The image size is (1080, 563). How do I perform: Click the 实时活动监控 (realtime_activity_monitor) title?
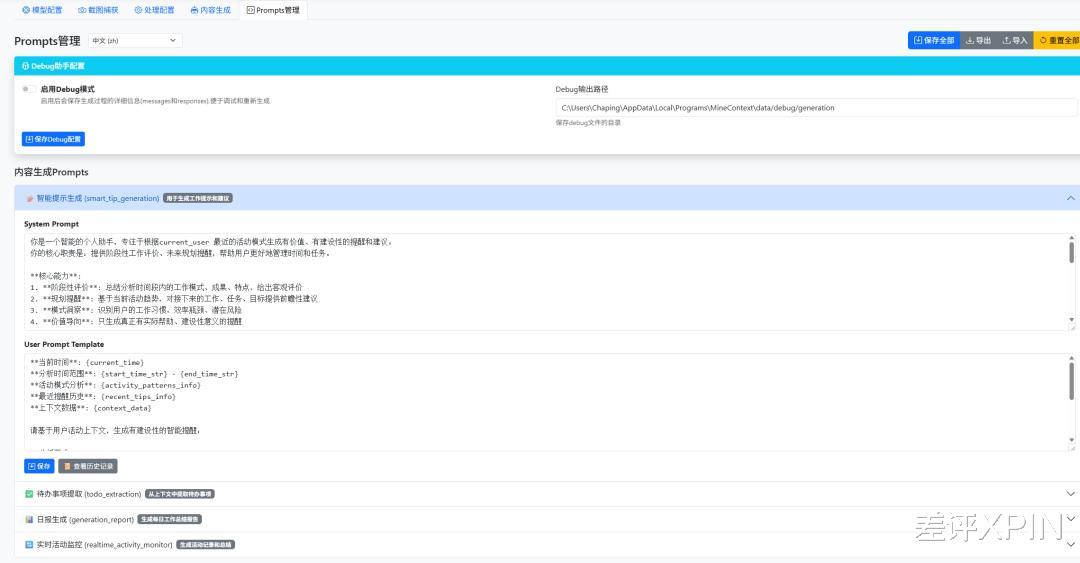(x=105, y=544)
